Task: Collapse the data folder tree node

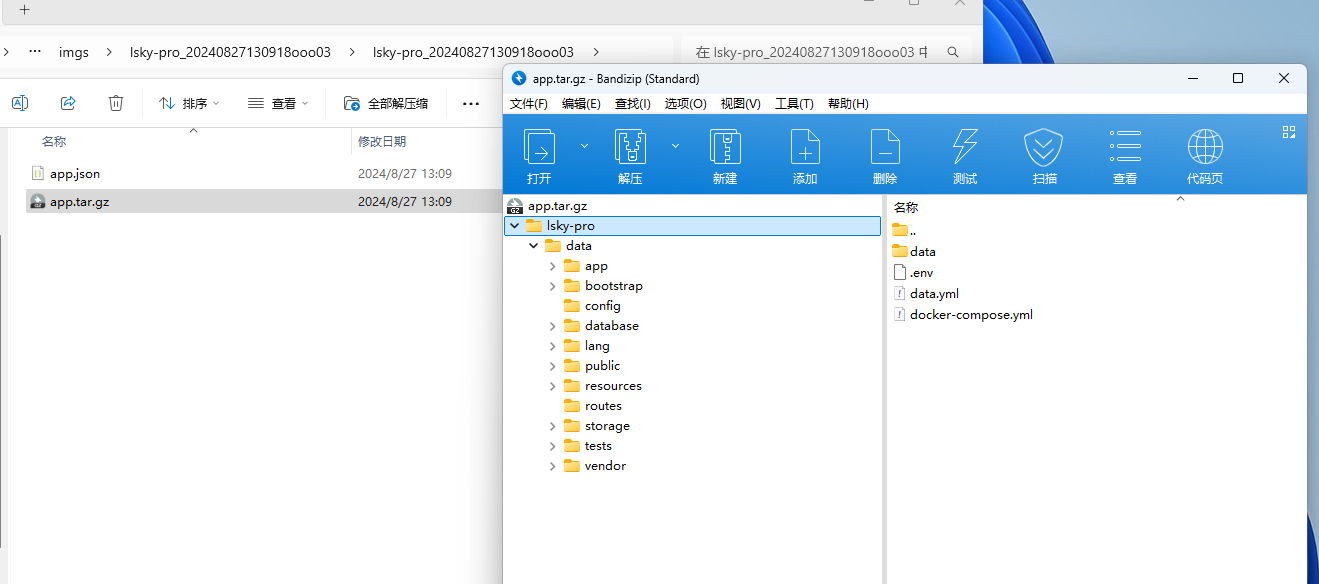Action: (x=534, y=246)
